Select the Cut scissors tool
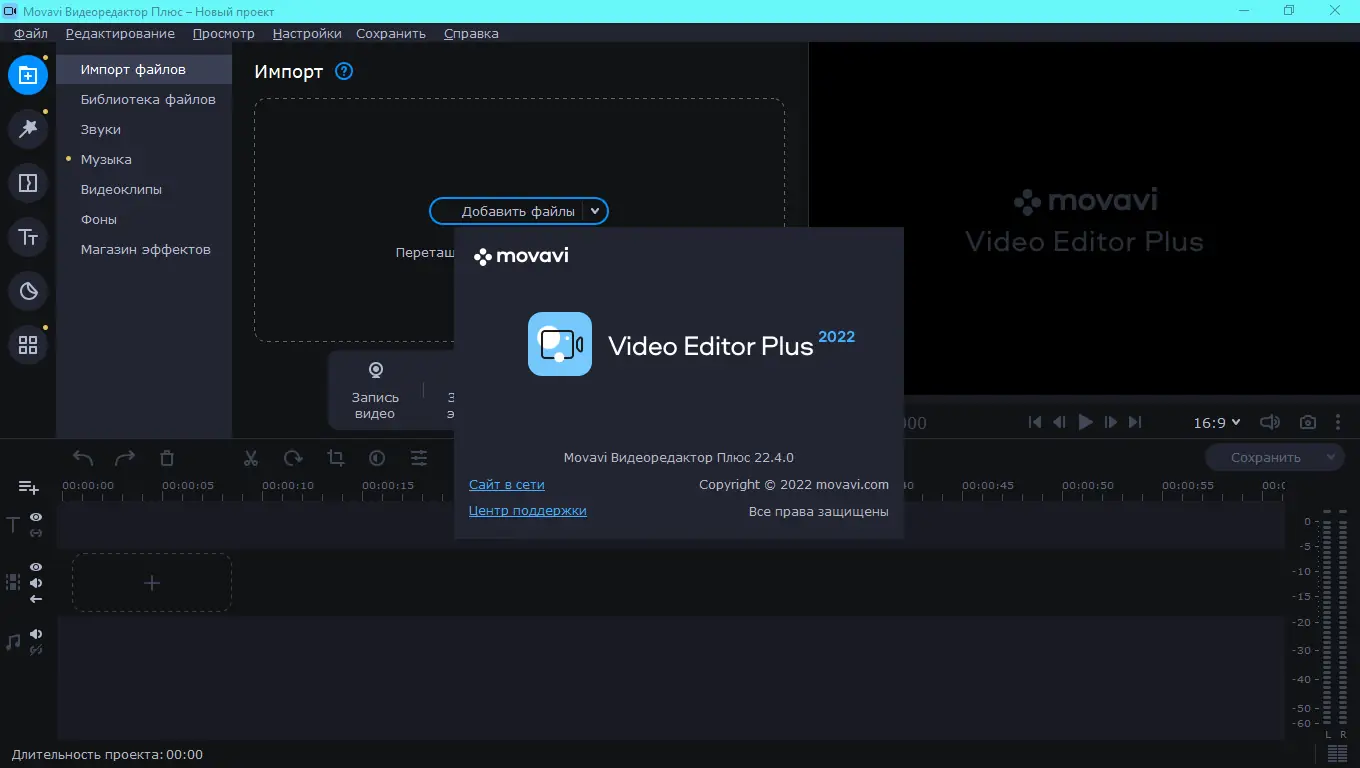This screenshot has height=768, width=1360. point(251,458)
